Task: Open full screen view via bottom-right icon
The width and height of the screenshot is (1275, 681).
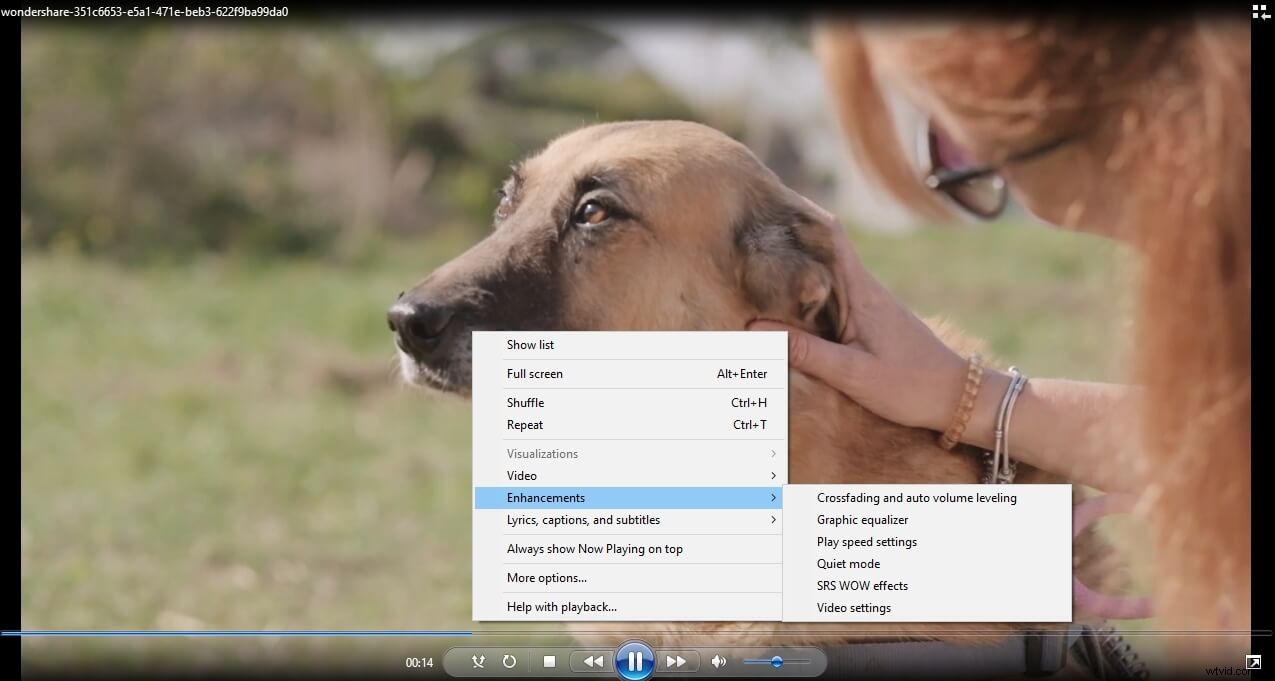Action: pyautogui.click(x=1253, y=662)
